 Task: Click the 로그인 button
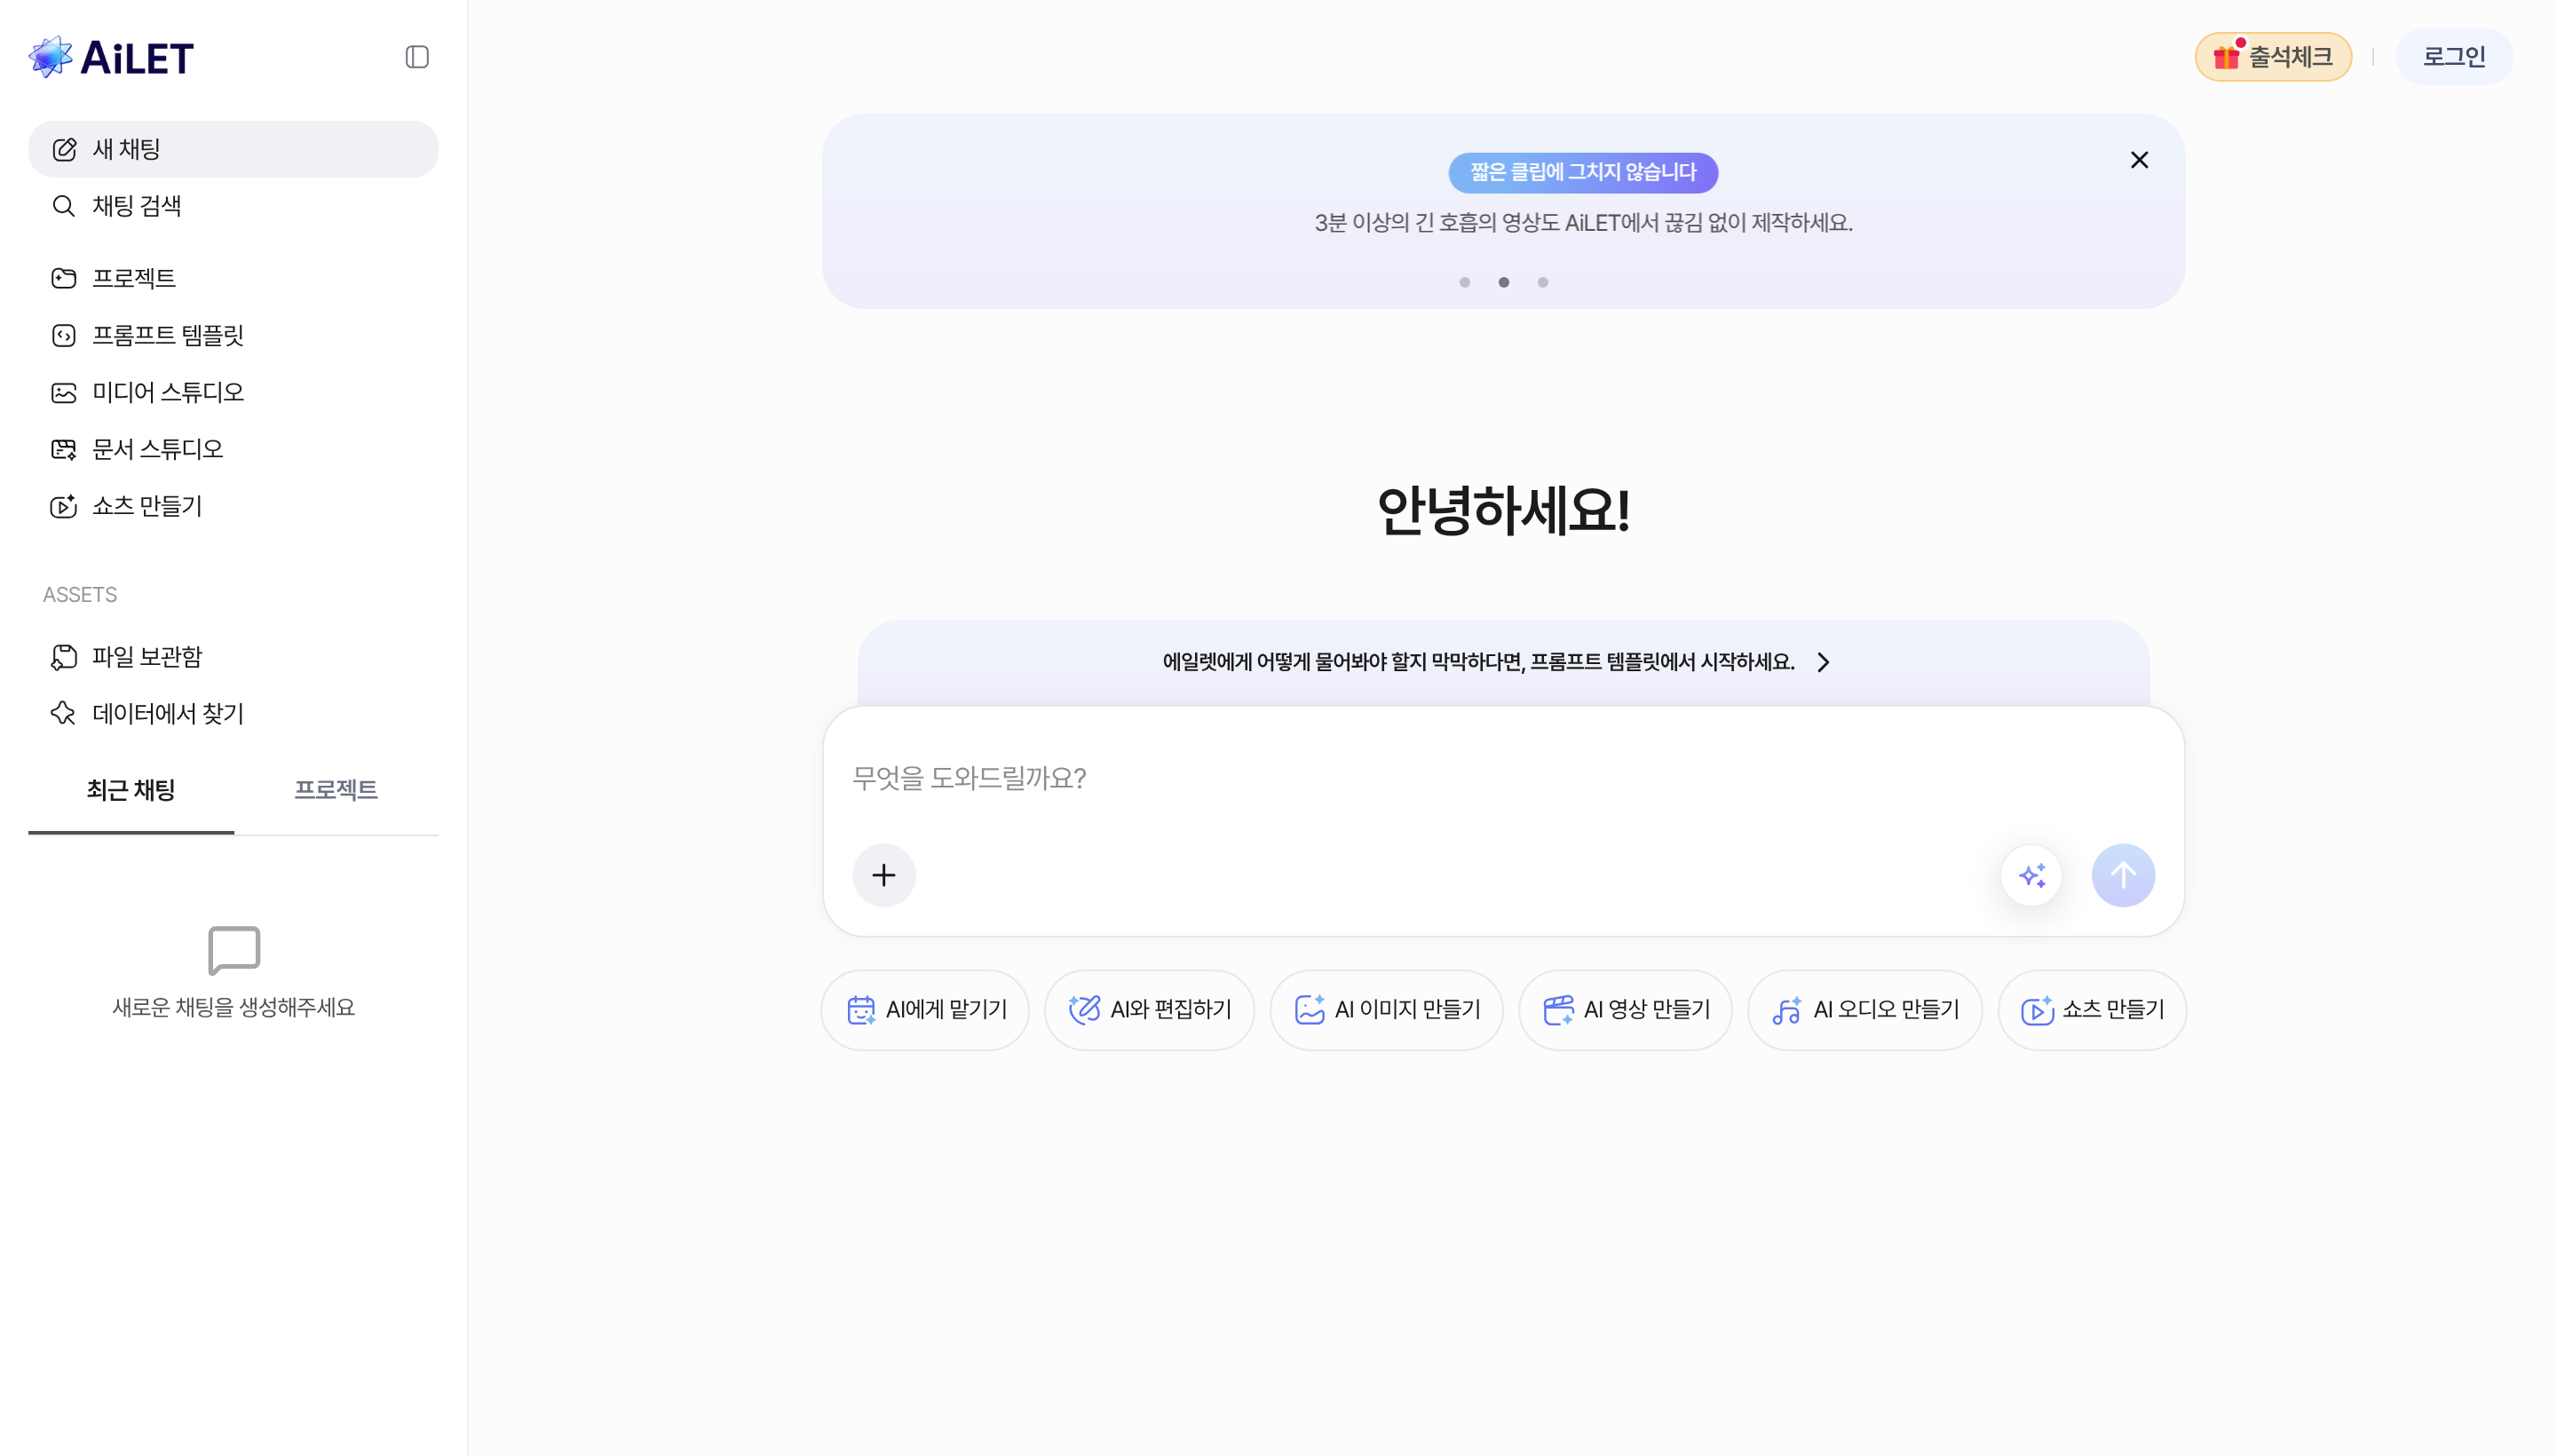click(x=2453, y=57)
